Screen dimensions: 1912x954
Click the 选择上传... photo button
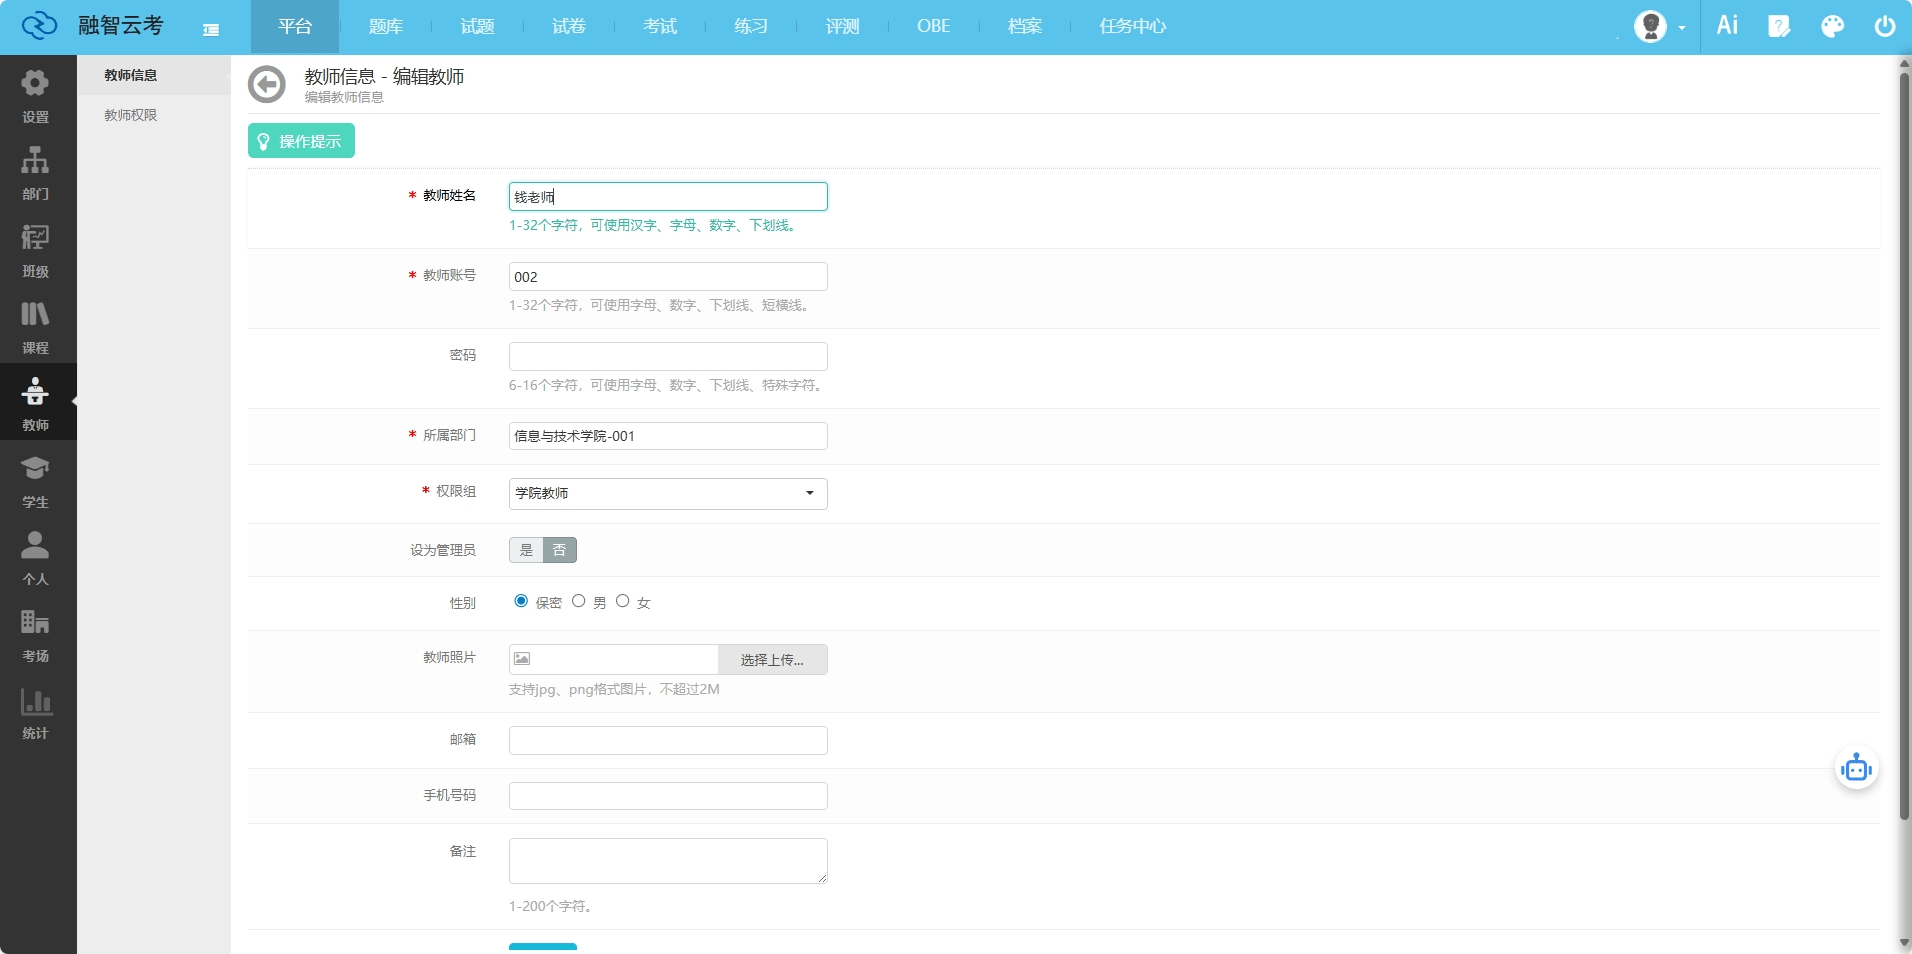[x=772, y=659]
